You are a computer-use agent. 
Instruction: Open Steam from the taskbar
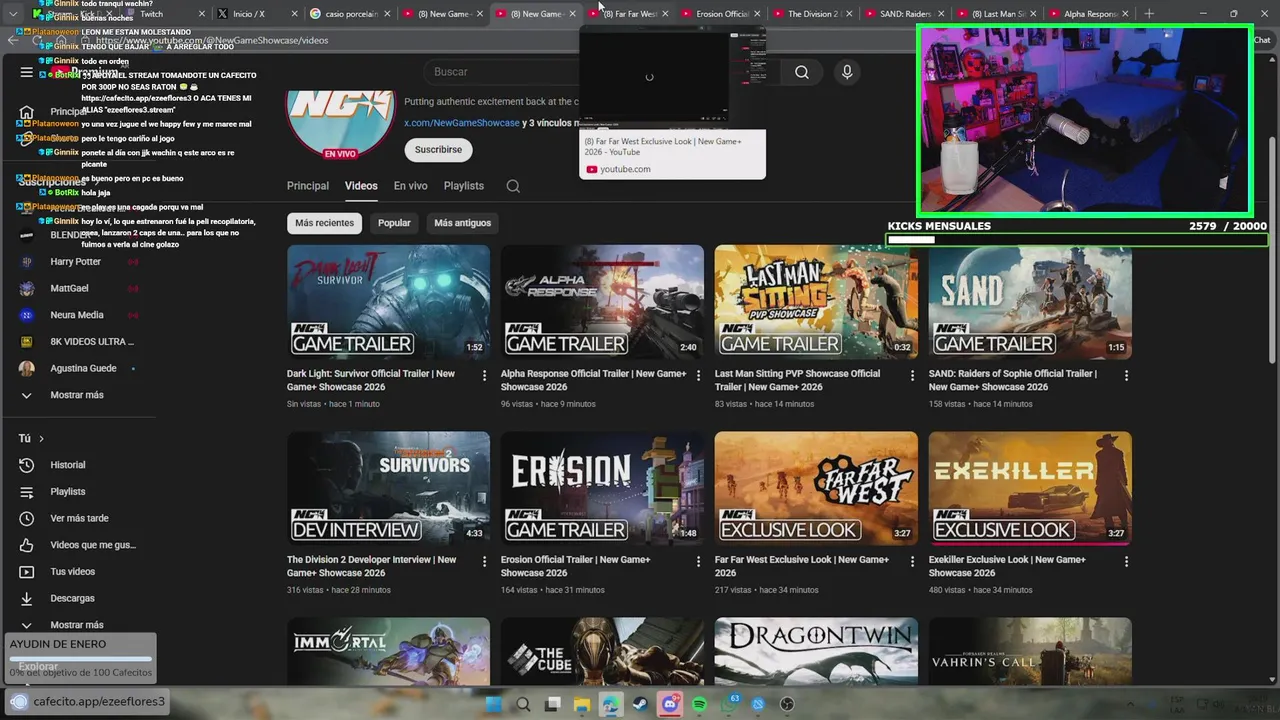[x=640, y=704]
